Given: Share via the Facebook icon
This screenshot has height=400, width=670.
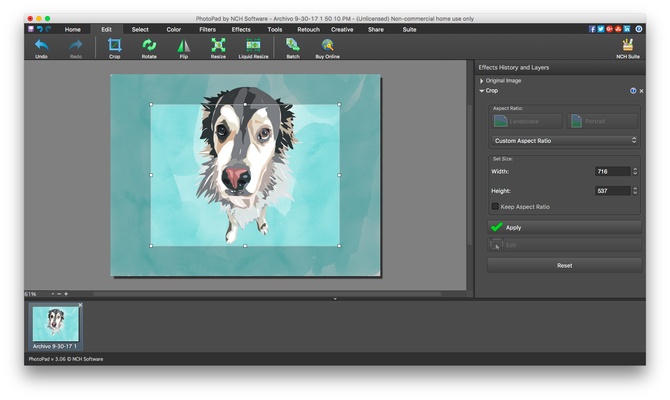Looking at the screenshot, I should pos(592,29).
